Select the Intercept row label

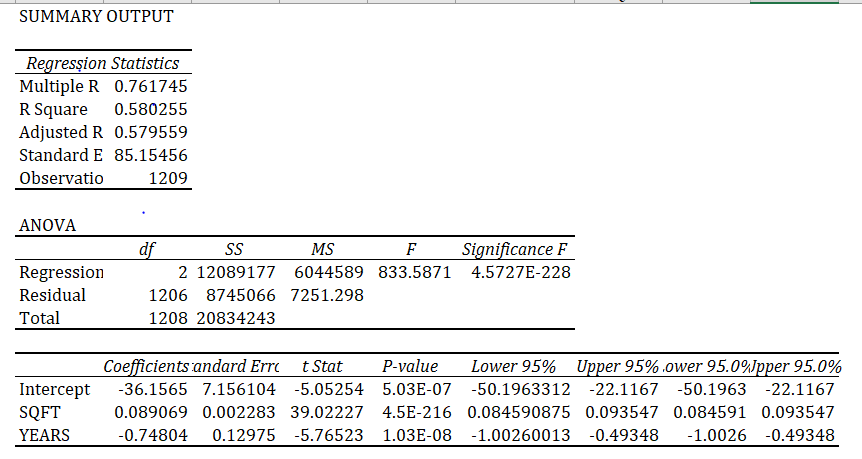click(54, 390)
